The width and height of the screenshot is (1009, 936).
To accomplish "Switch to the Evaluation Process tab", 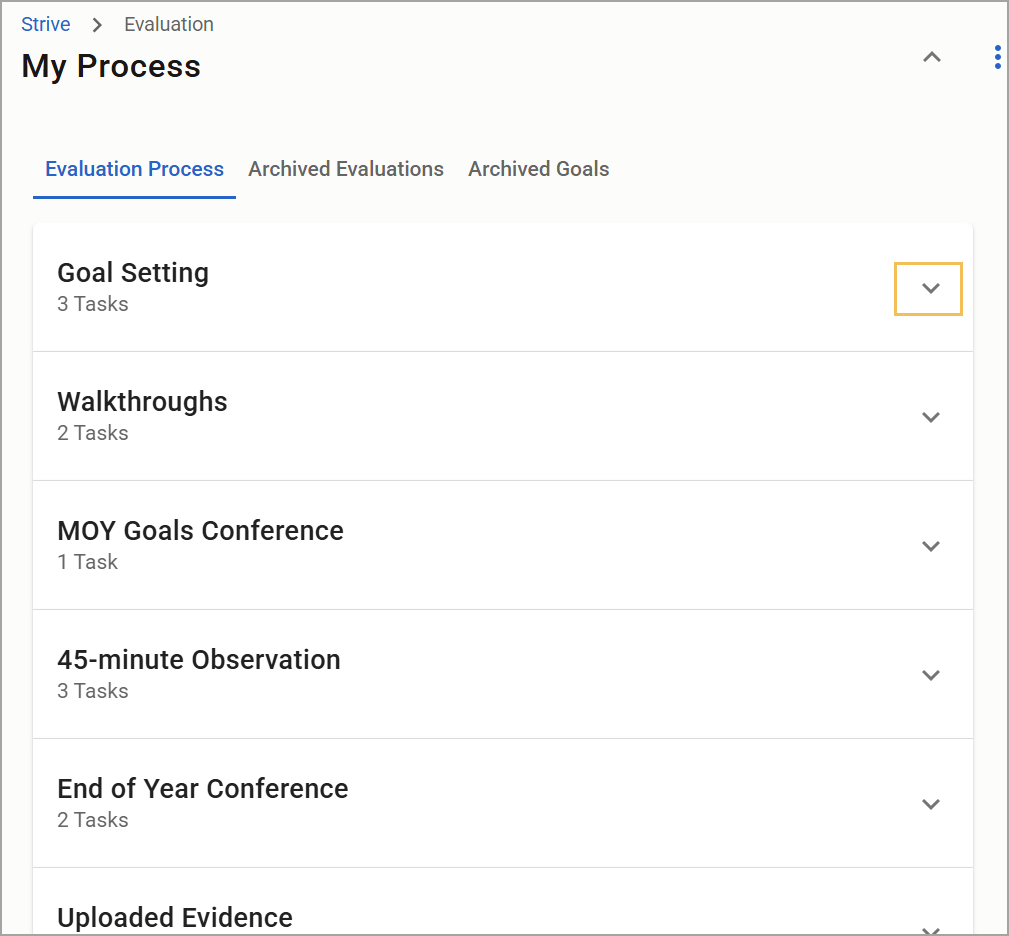I will tap(134, 169).
